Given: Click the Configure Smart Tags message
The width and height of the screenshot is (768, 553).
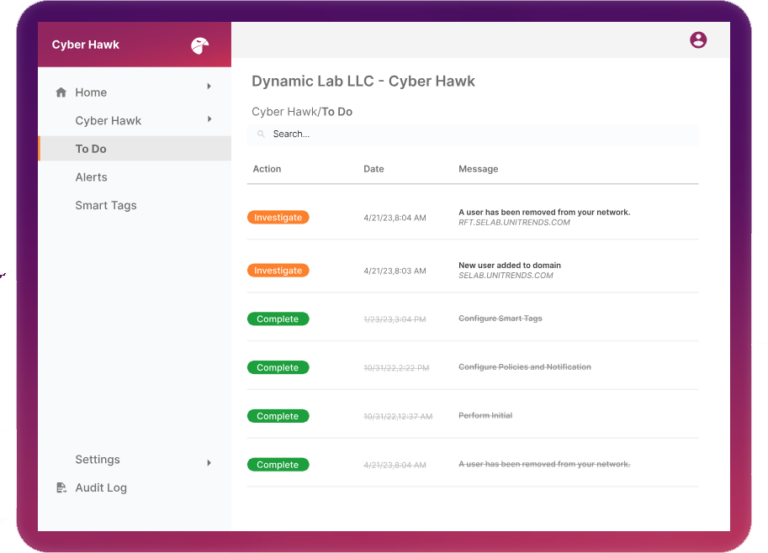Looking at the screenshot, I should [x=500, y=318].
